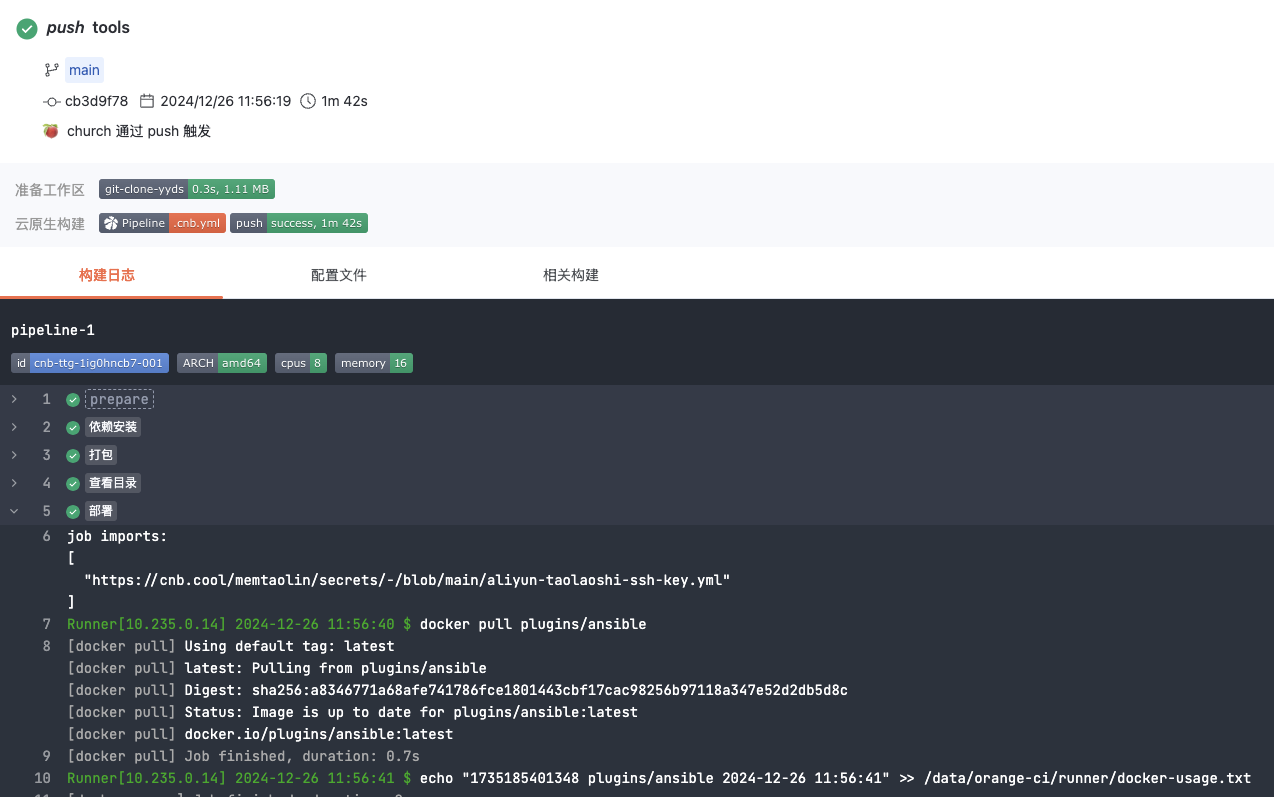Click the clock icon beside 1m 42s
The image size is (1274, 797).
(x=308, y=101)
